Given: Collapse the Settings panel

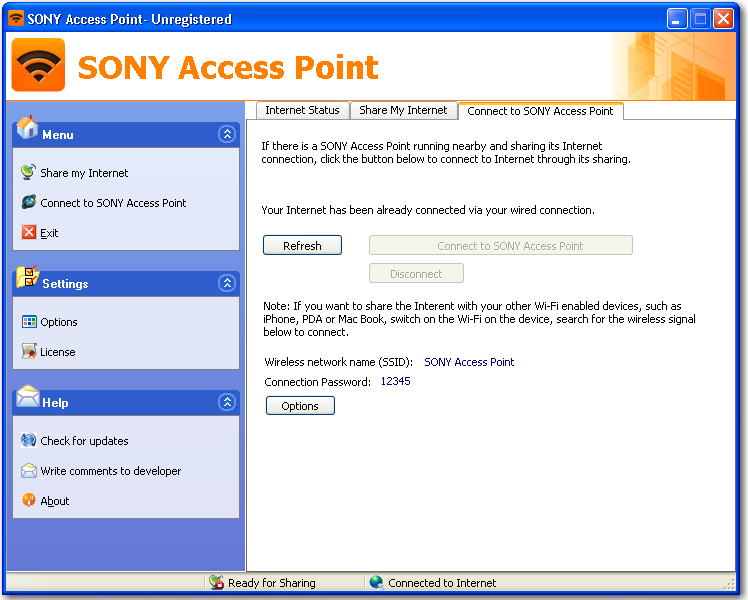Looking at the screenshot, I should (x=227, y=283).
